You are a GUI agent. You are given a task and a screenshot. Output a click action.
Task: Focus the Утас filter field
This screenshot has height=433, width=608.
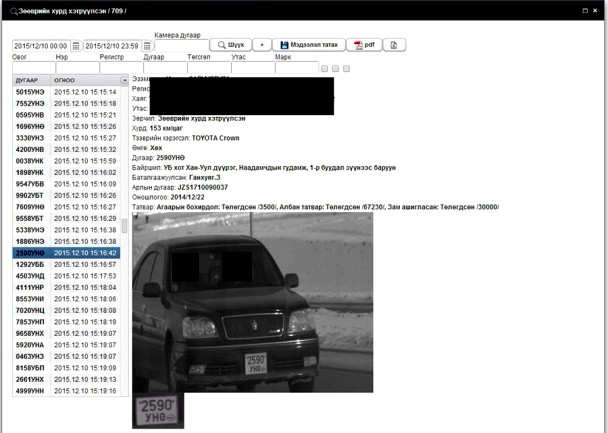[x=253, y=67]
